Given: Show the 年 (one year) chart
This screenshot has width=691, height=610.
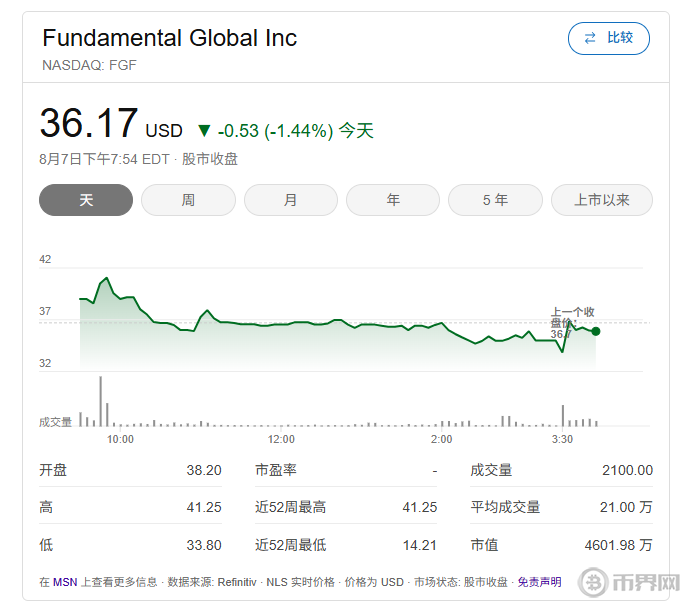Looking at the screenshot, I should (x=393, y=200).
